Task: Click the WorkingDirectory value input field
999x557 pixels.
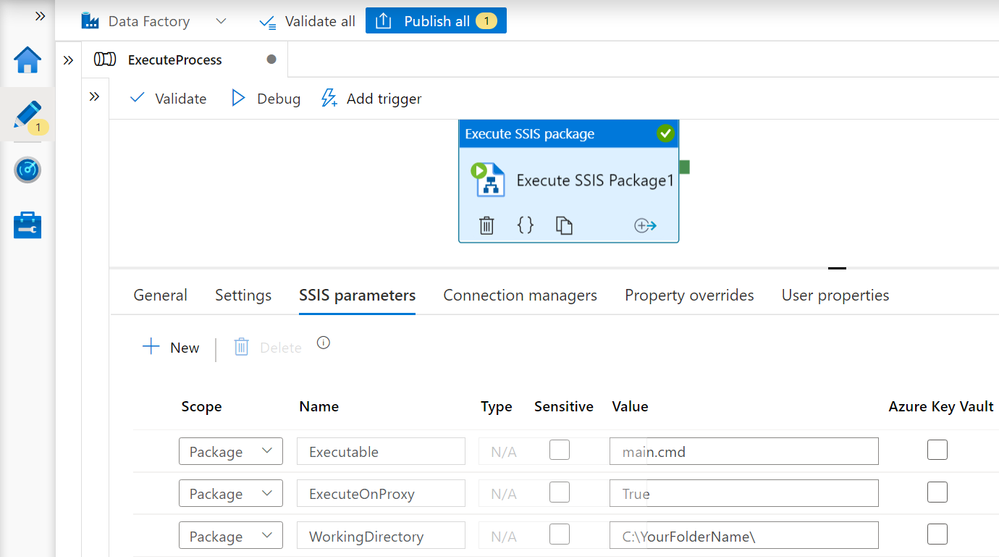Action: tap(743, 536)
